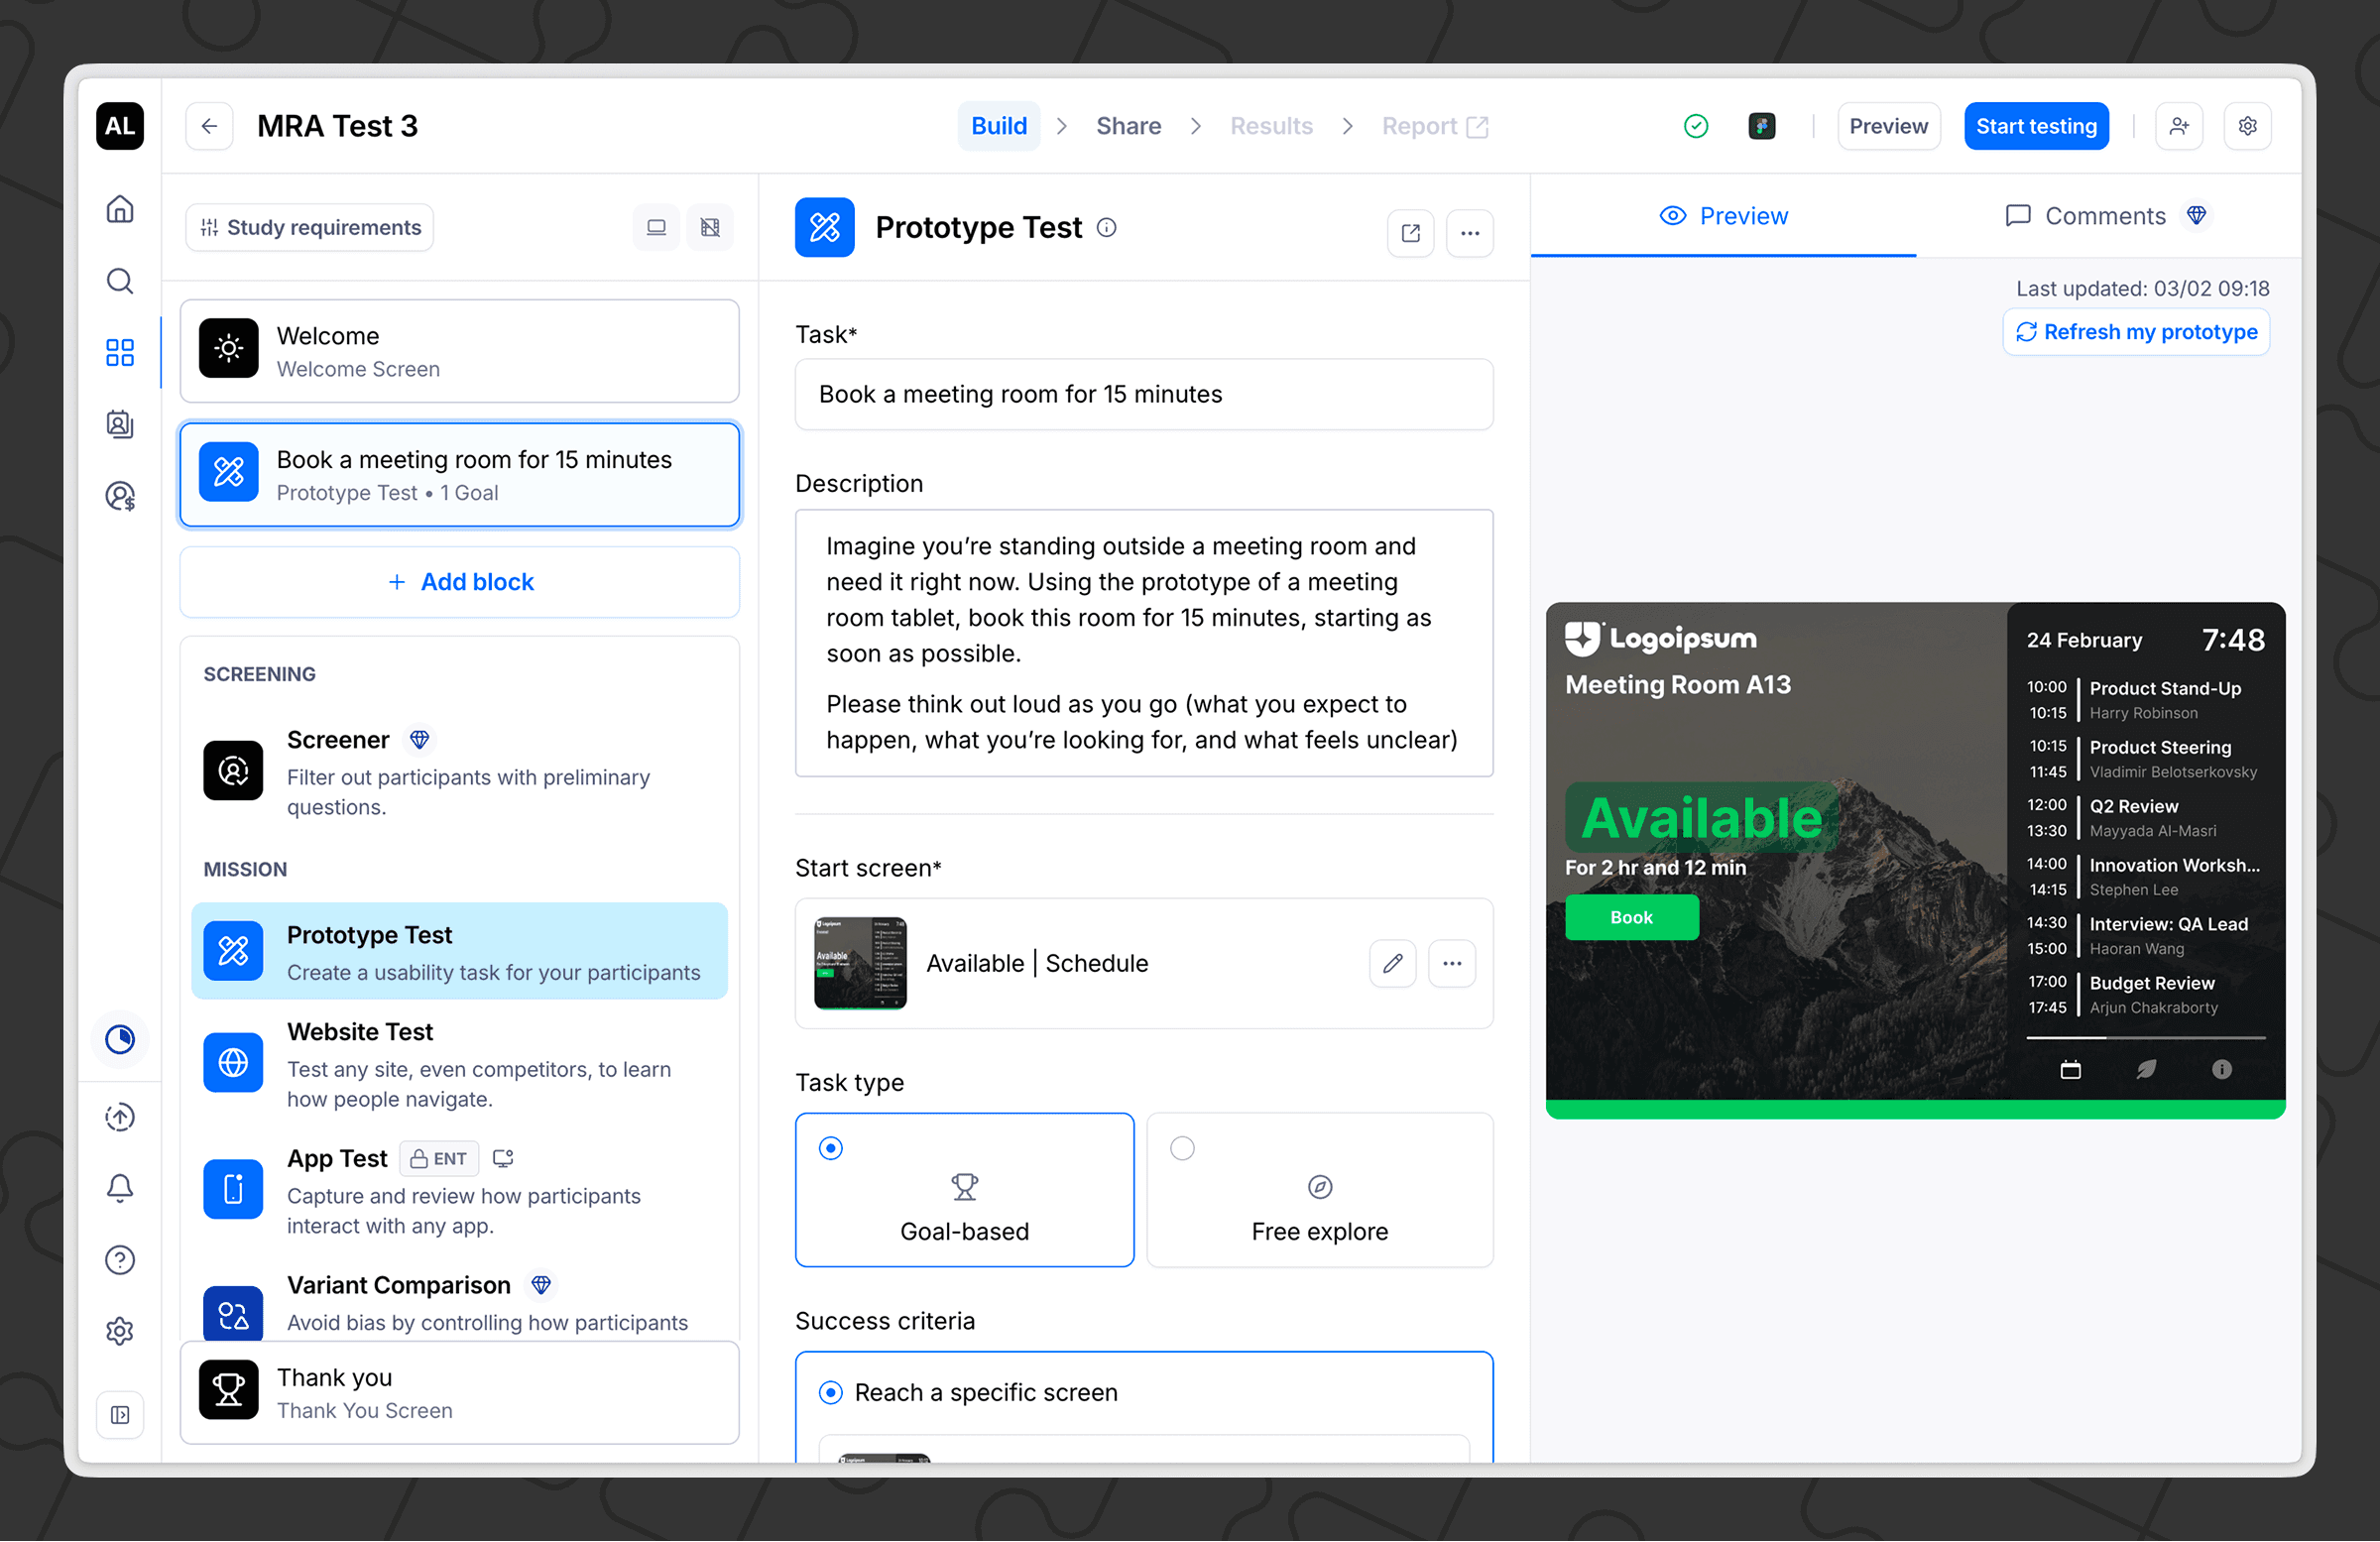Screen dimensions: 2380x1542
Task: Open the projects grid icon in sidebar
Action: [120, 352]
